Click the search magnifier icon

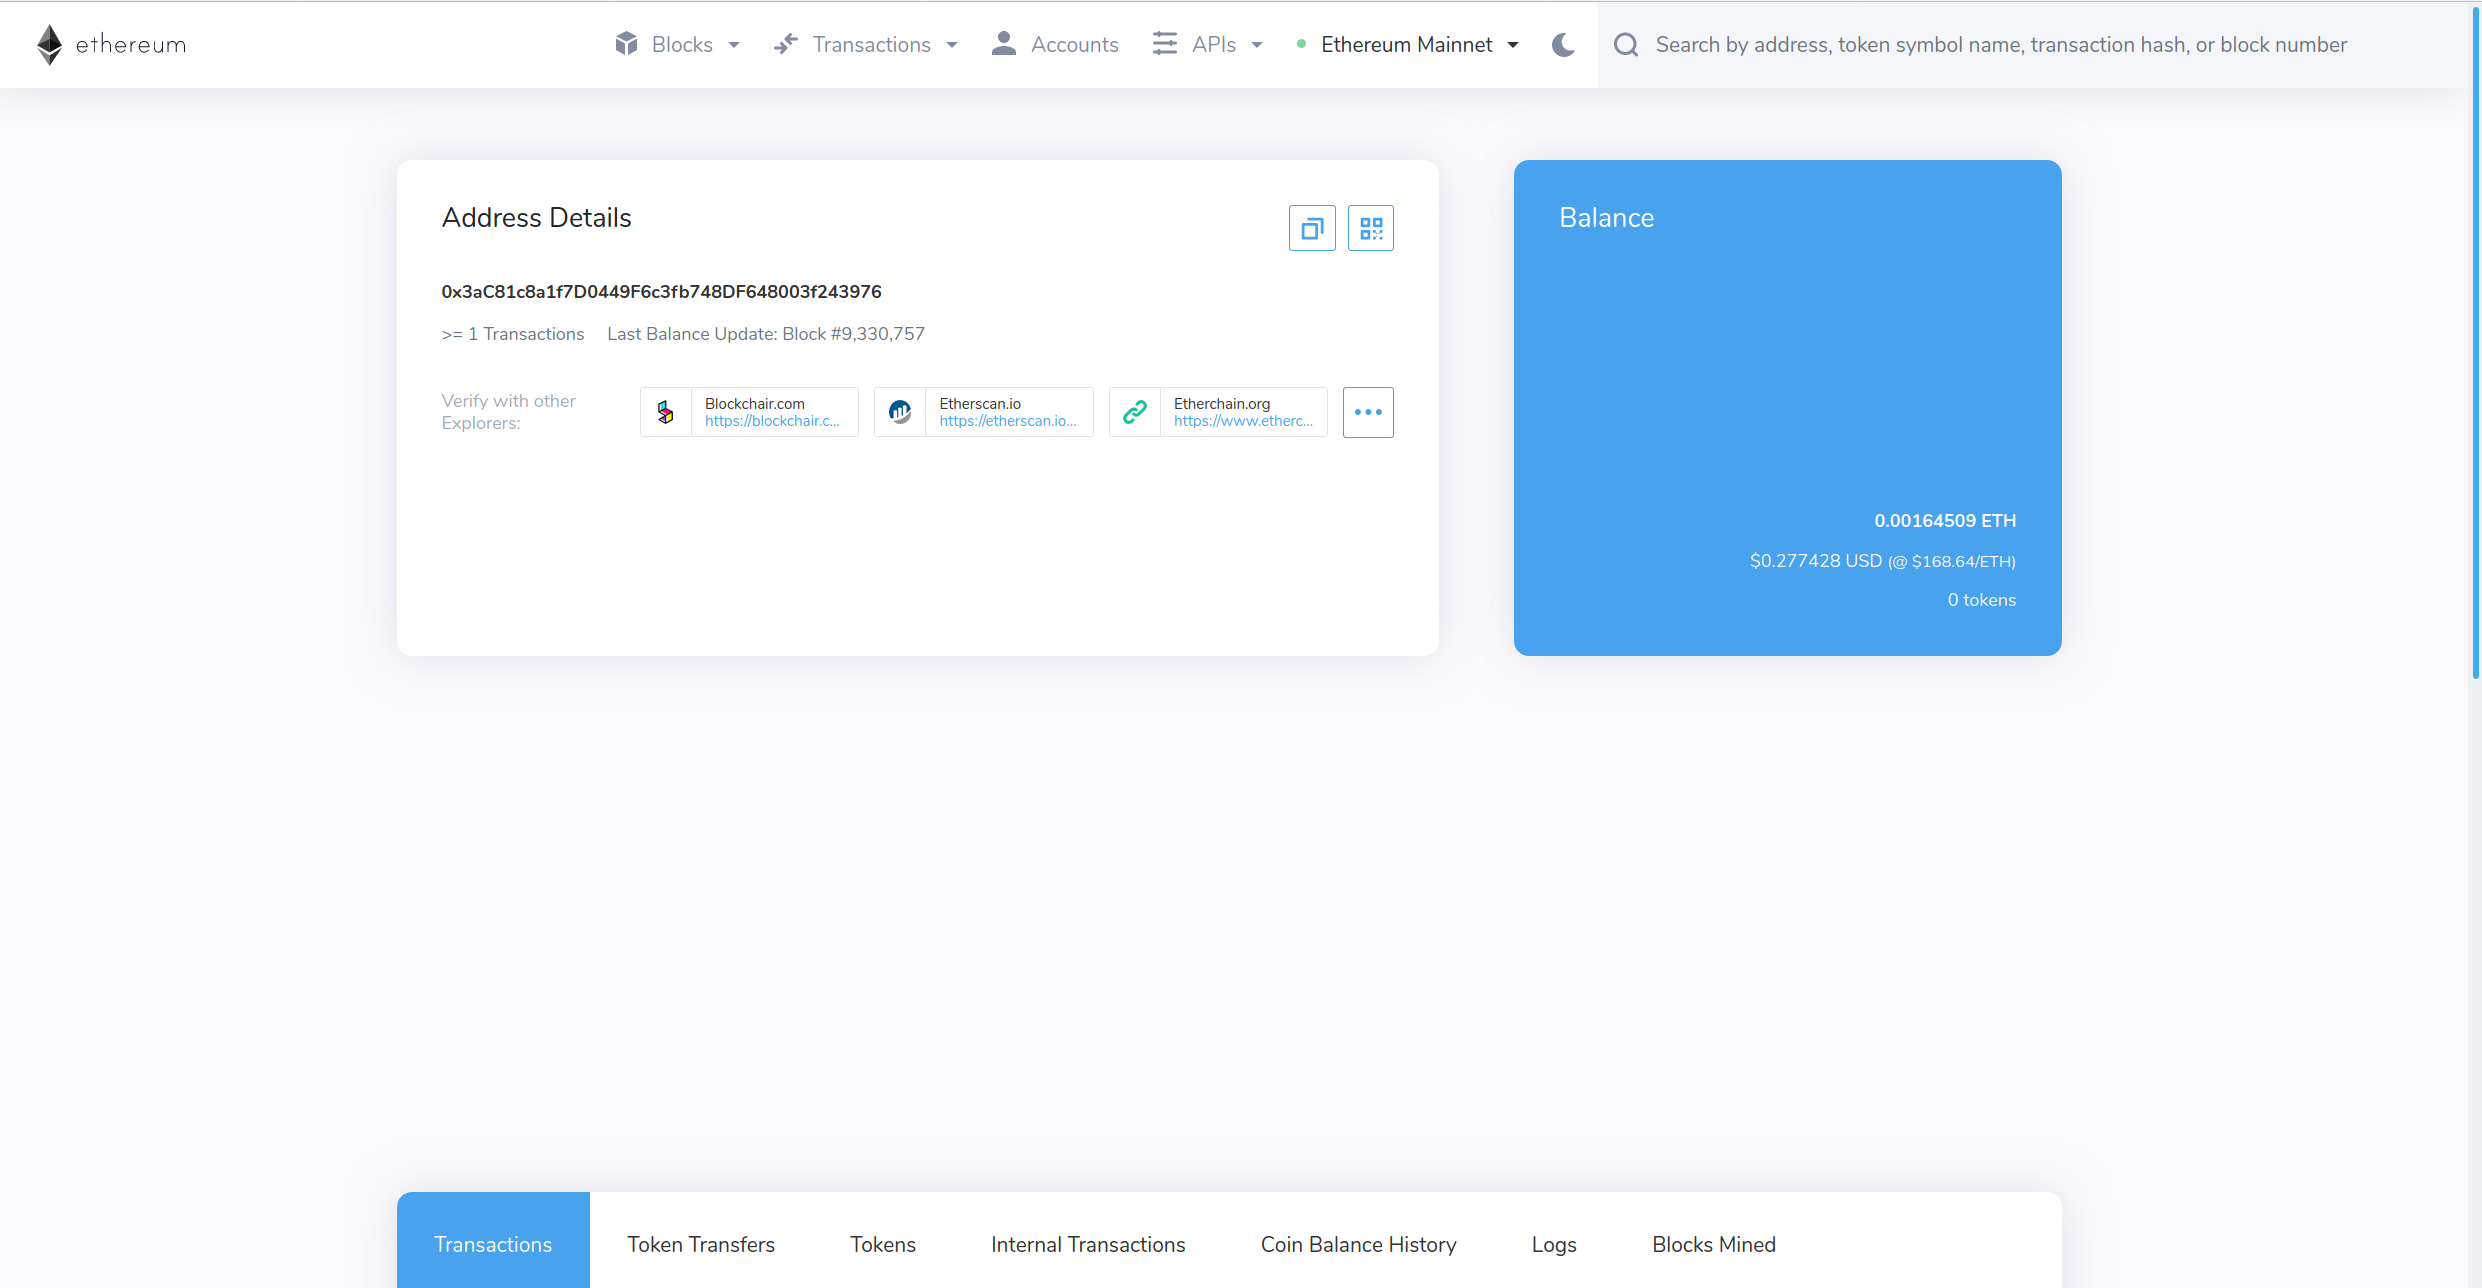(x=1625, y=44)
